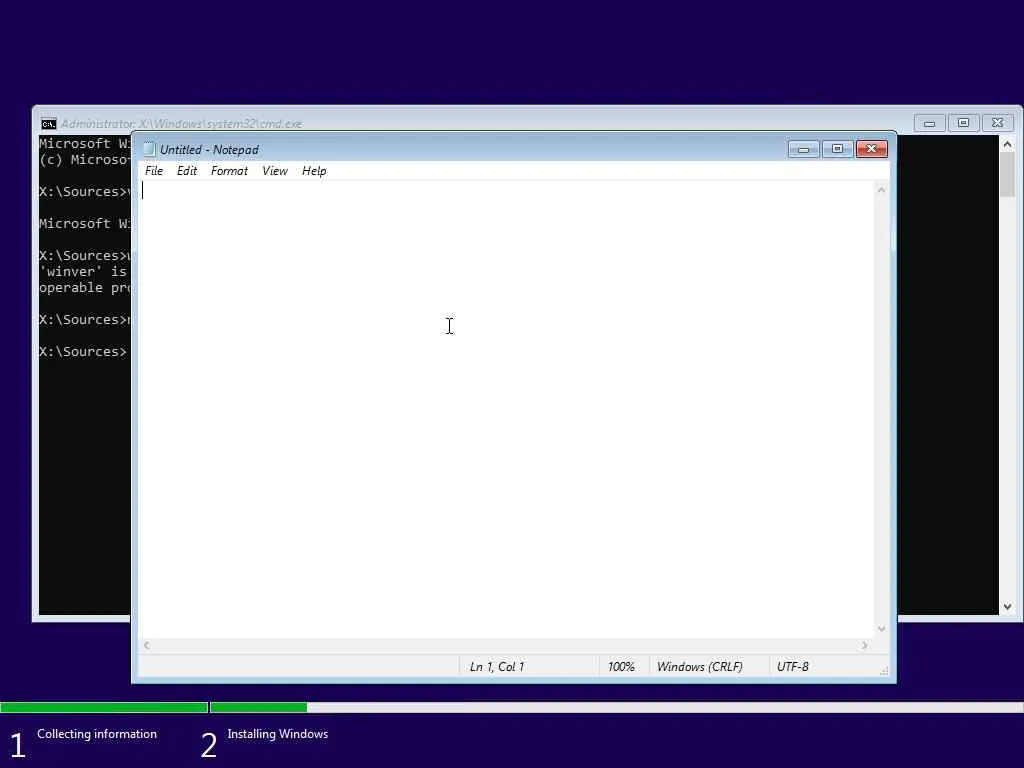The height and width of the screenshot is (768, 1024).
Task: Click the 100% zoom status entry
Action: (x=621, y=667)
